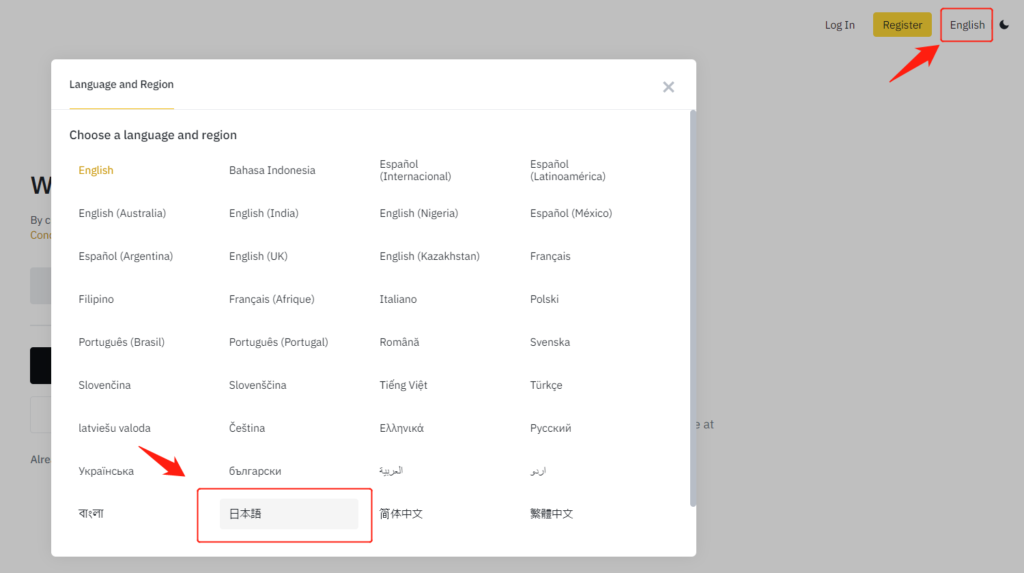Select English language option
Viewport: 1024px width, 573px height.
coord(96,170)
